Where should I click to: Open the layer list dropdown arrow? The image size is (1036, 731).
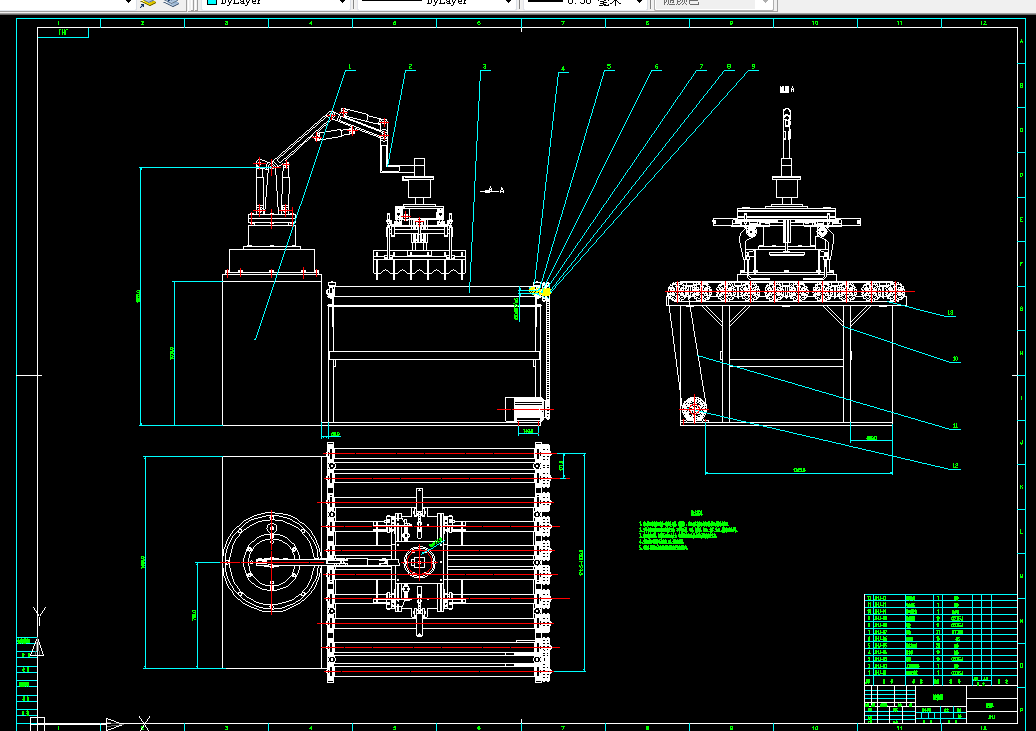coord(128,3)
